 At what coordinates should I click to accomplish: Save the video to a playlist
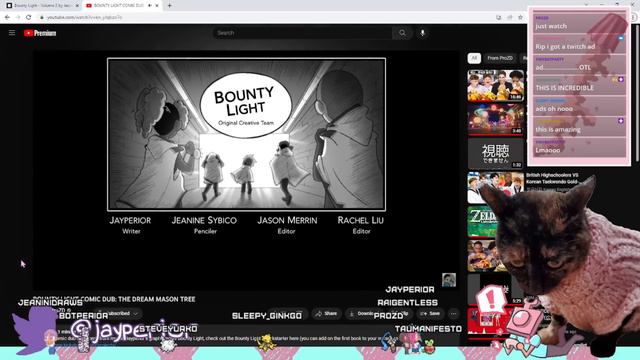coord(430,313)
